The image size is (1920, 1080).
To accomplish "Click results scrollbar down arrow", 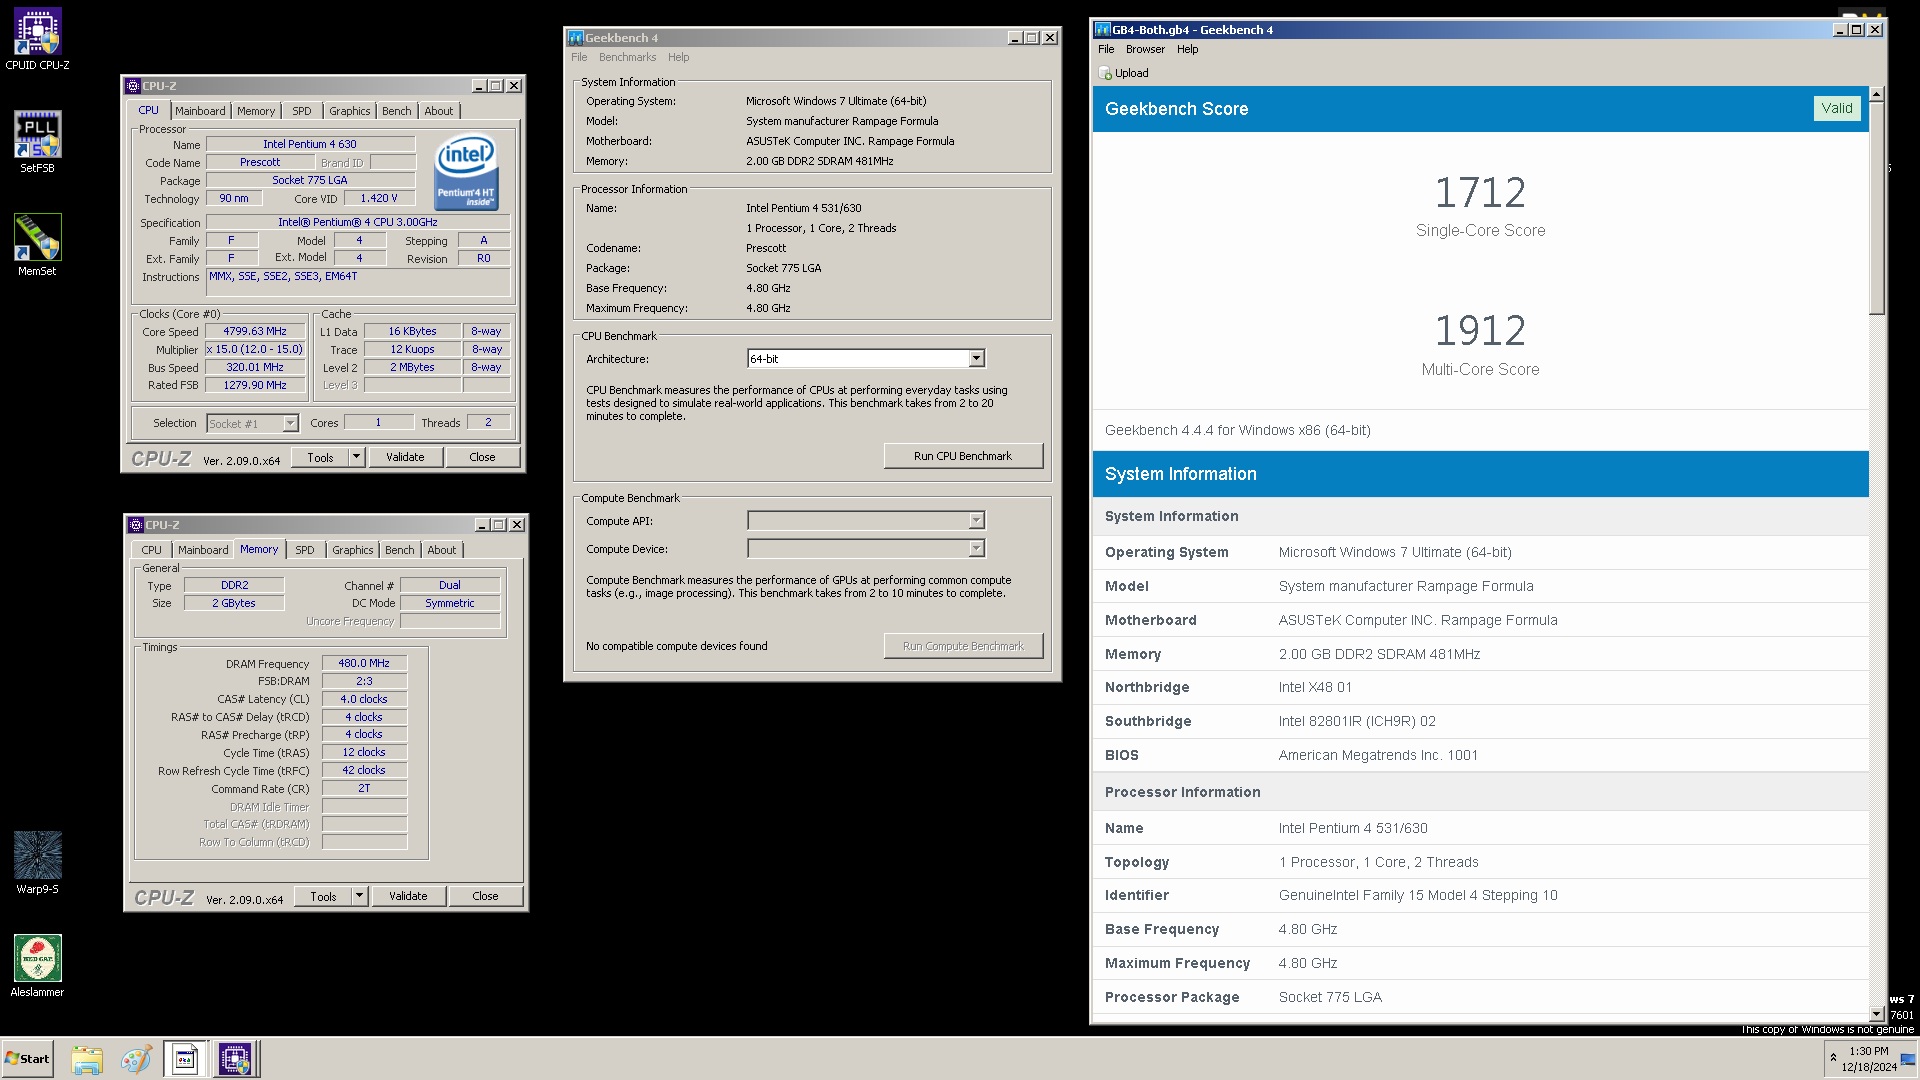I will [x=1876, y=1014].
